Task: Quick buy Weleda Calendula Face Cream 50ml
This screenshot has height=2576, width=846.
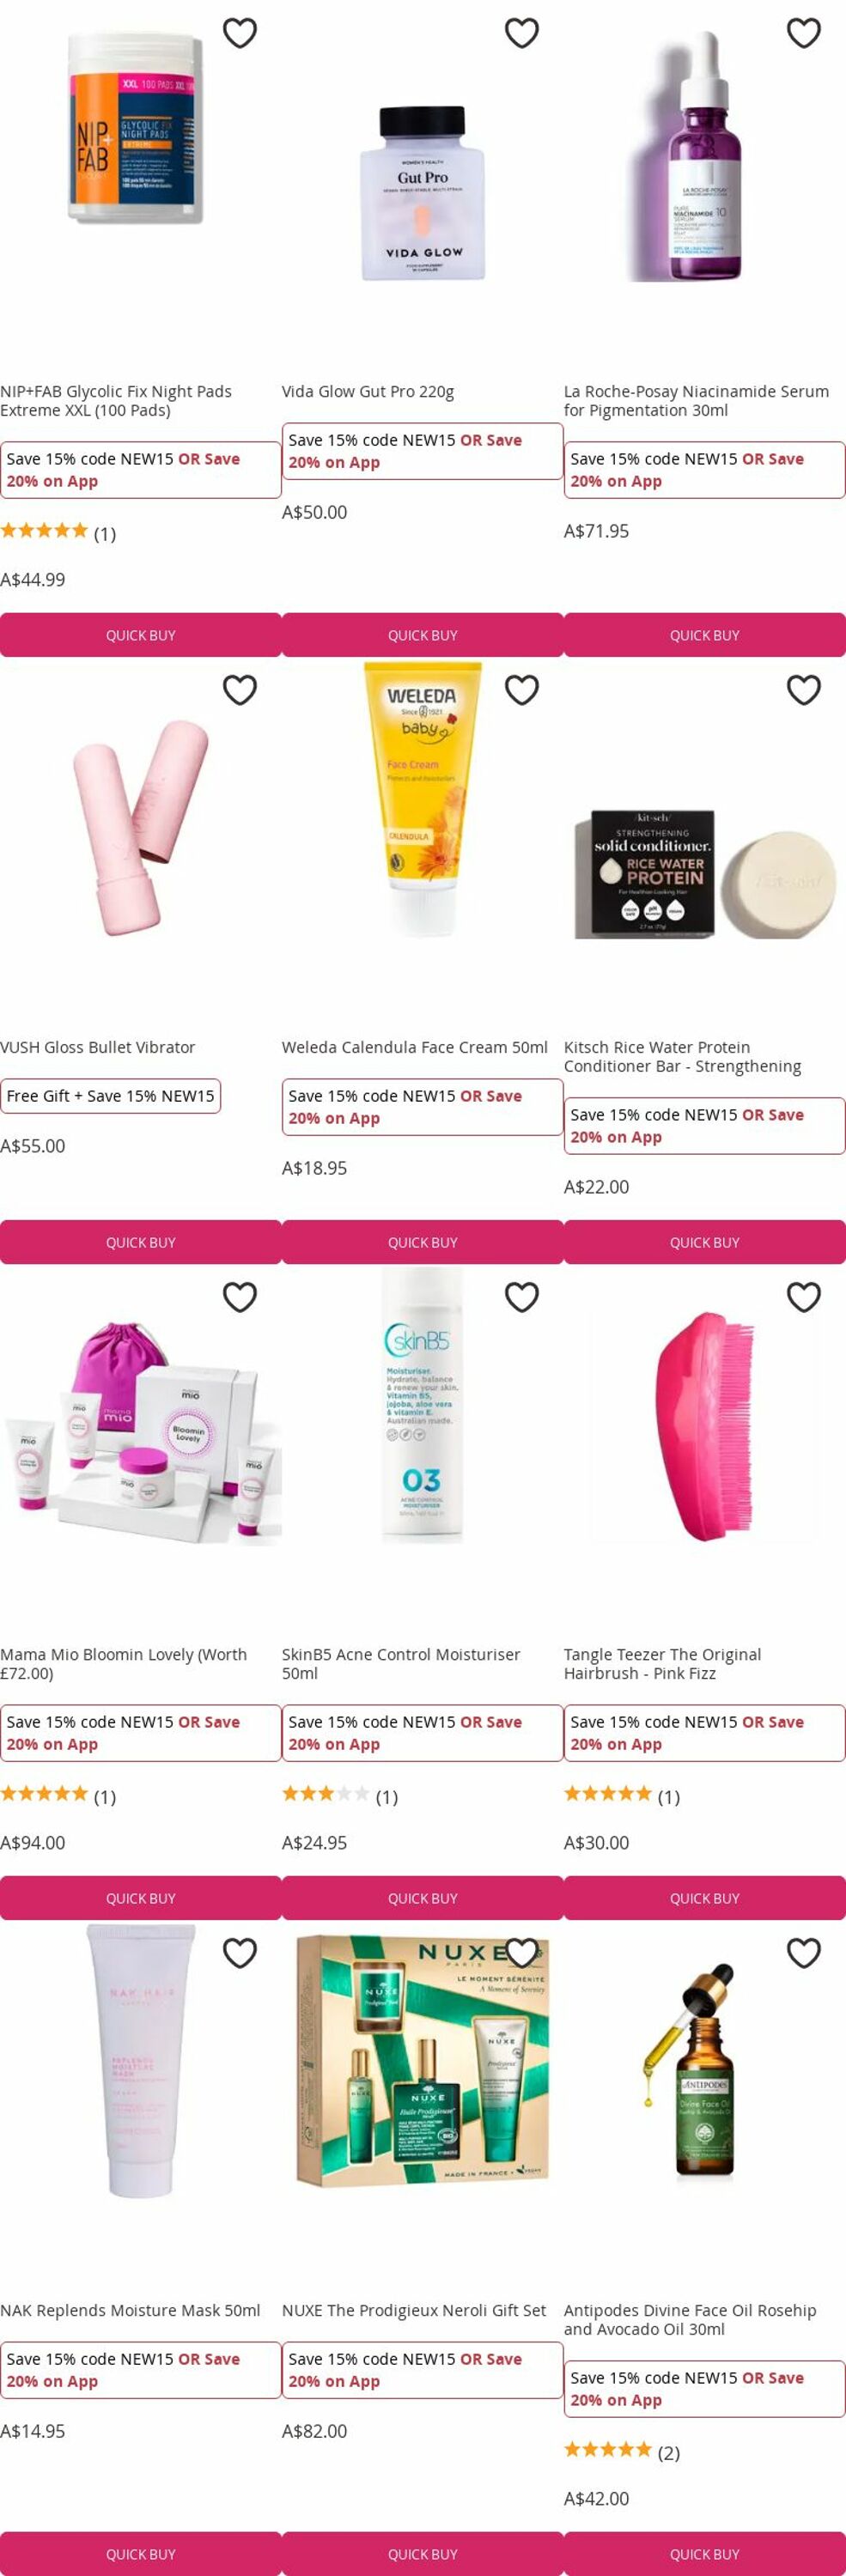Action: [x=423, y=1242]
